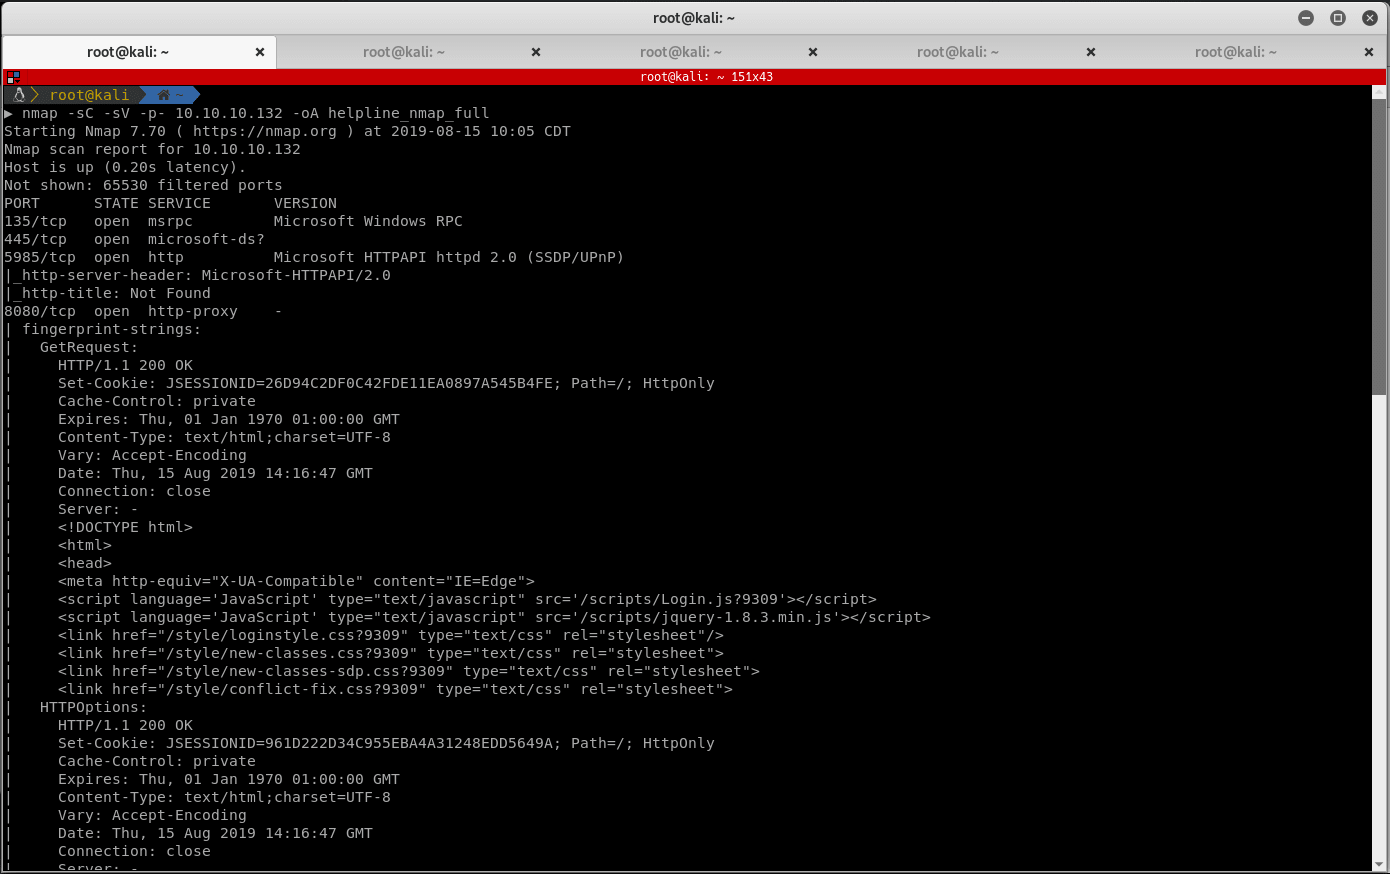The image size is (1390, 874).
Task: Click 'http-proxy' service text
Action: [193, 311]
